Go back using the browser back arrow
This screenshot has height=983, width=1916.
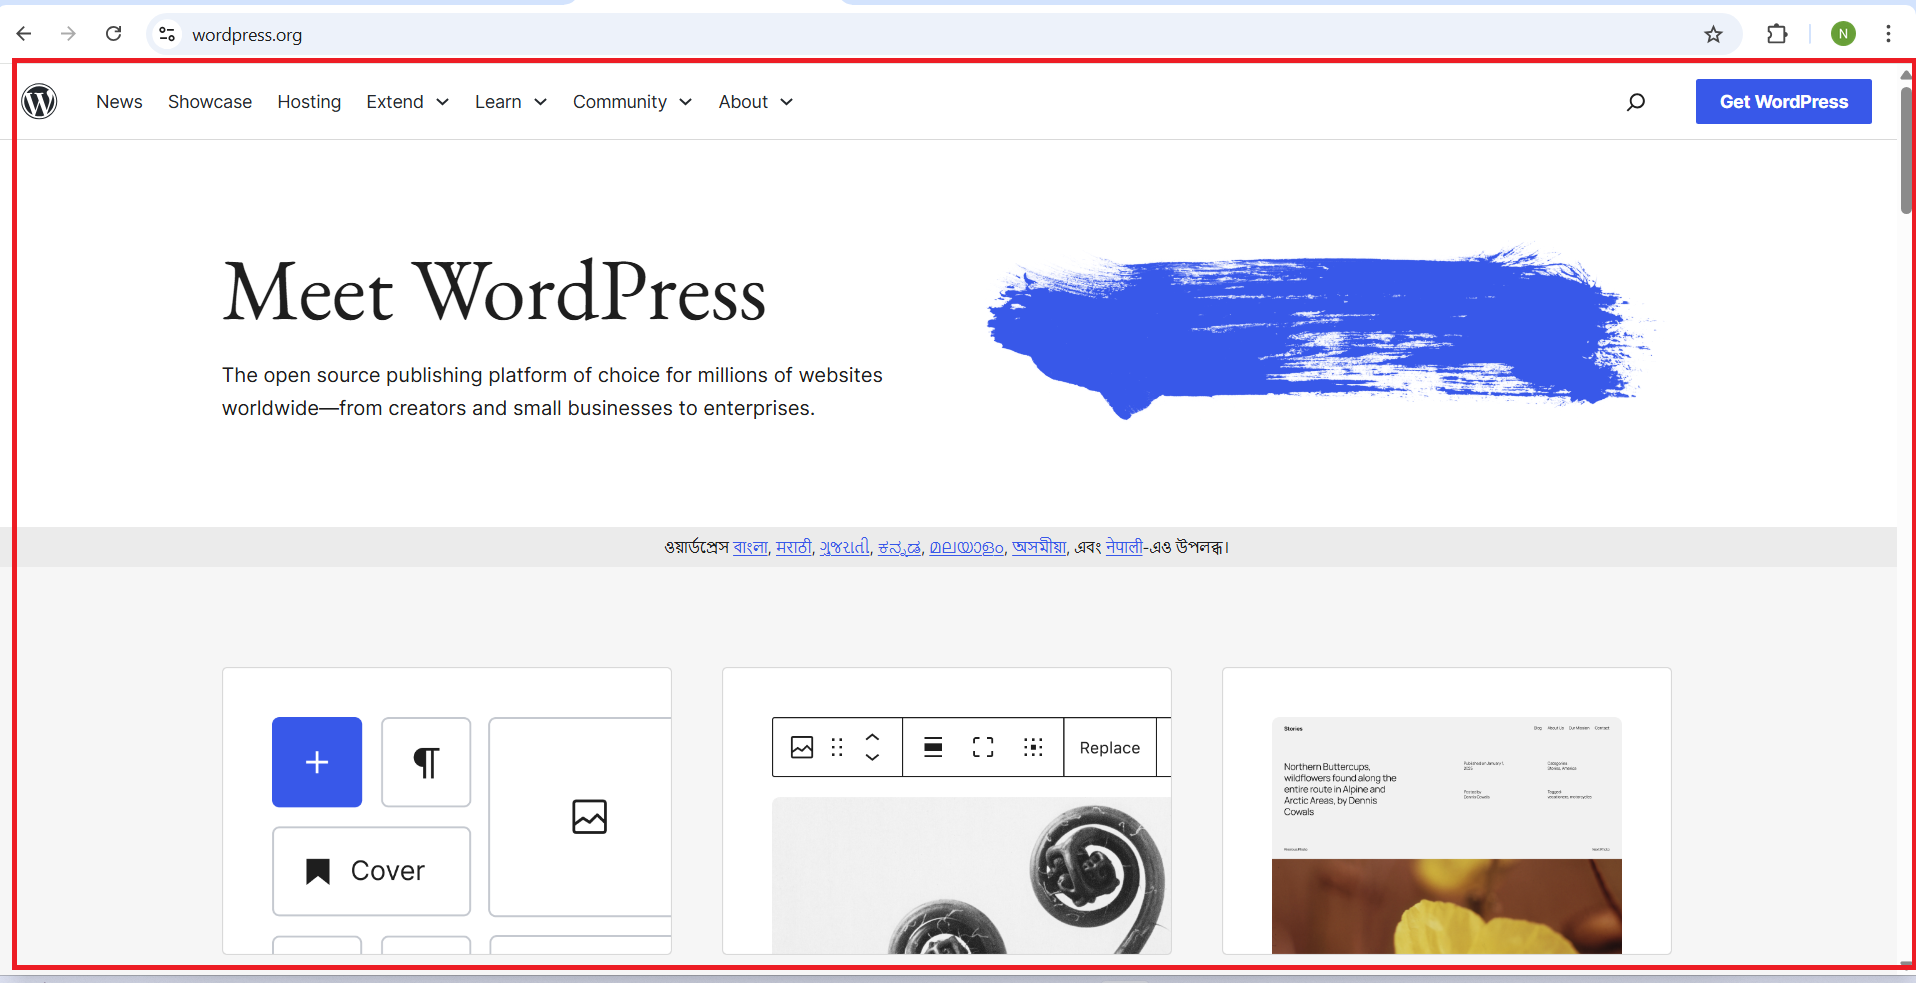pos(24,34)
